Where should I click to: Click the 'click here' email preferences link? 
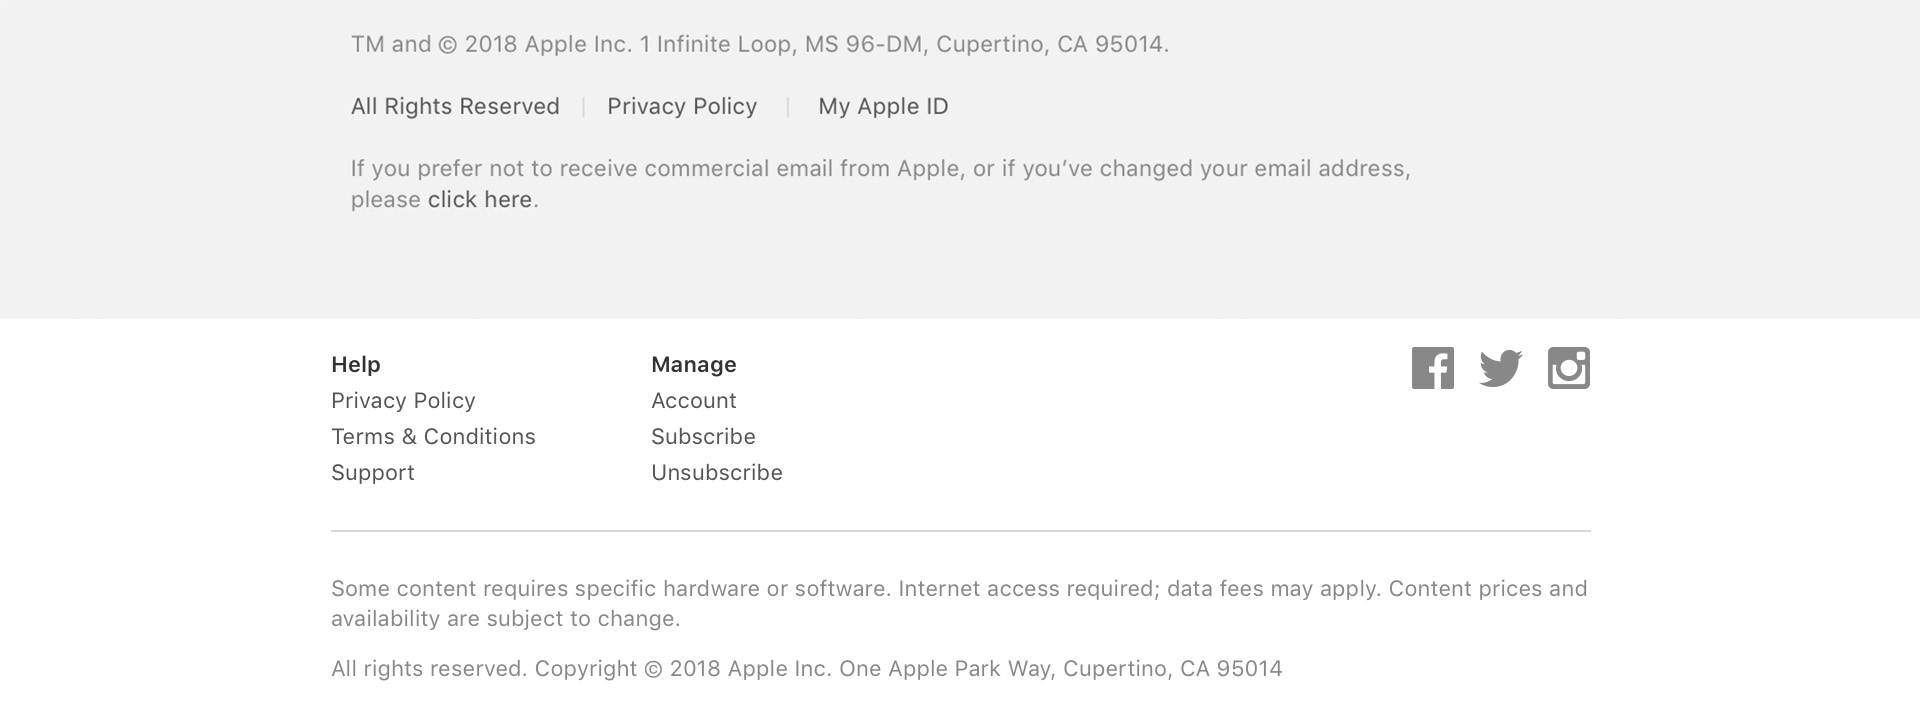click(x=480, y=199)
